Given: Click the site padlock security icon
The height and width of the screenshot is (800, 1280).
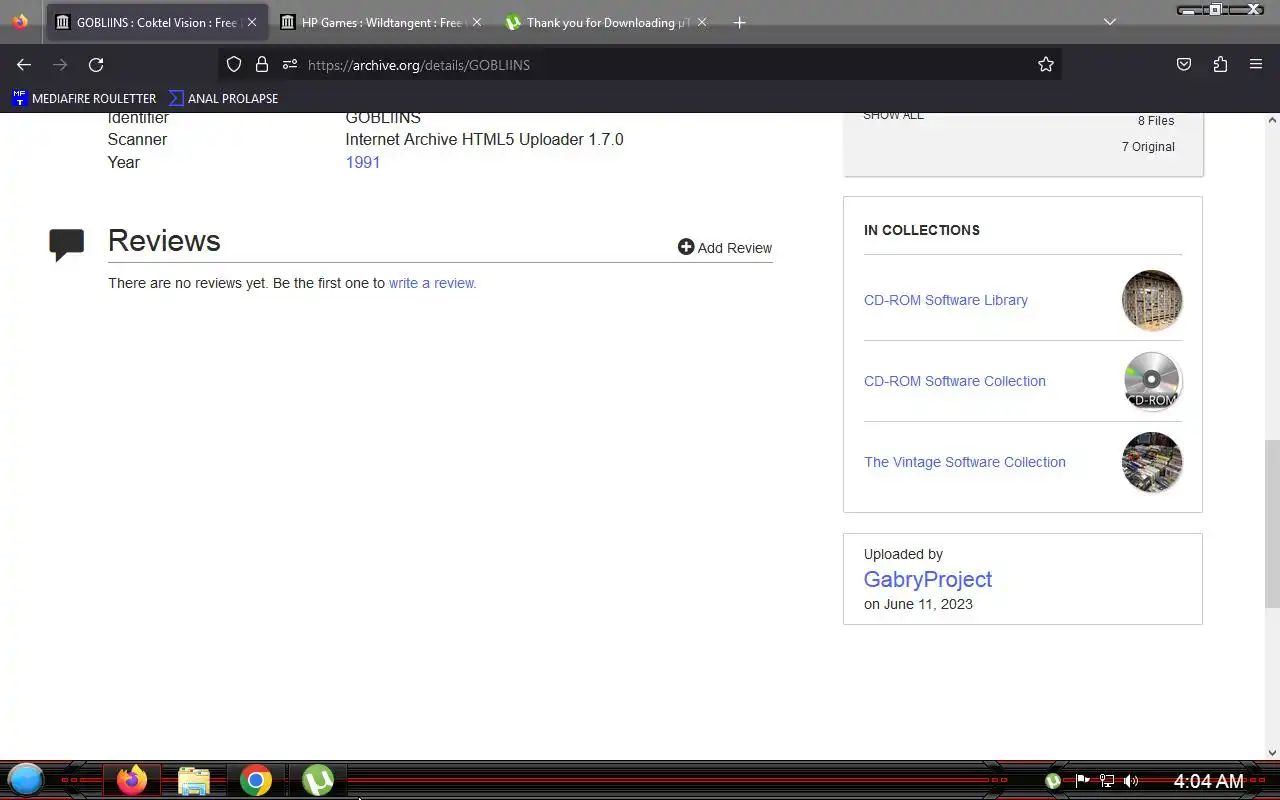Looking at the screenshot, I should (262, 64).
